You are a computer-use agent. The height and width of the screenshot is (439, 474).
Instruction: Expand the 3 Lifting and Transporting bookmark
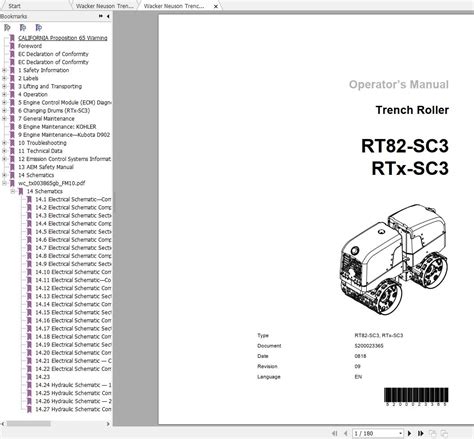4,86
